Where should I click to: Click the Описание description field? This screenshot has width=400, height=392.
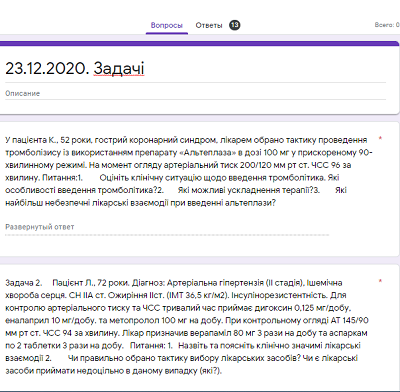[195, 94]
